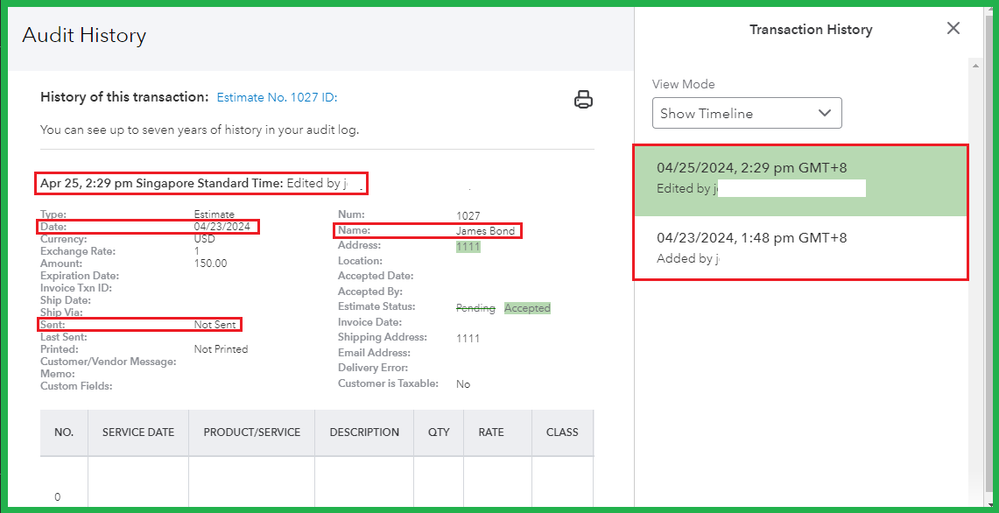This screenshot has height=513, width=999.
Task: Click the Expiration Date label
Action: 80,276
